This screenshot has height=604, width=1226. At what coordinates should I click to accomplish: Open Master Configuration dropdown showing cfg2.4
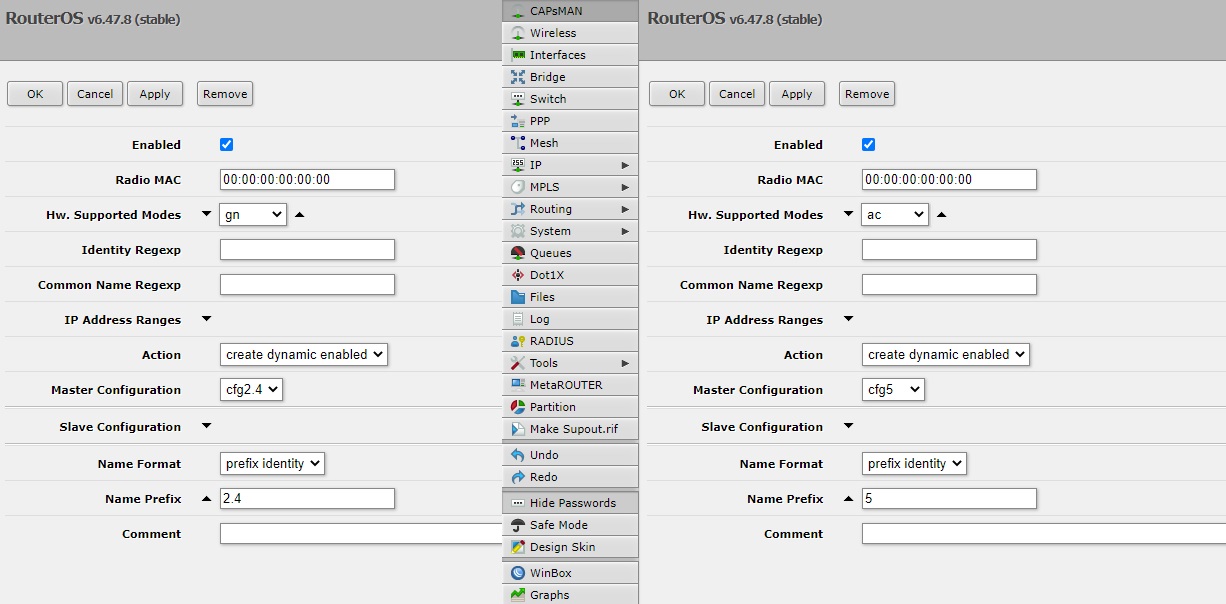click(x=251, y=389)
